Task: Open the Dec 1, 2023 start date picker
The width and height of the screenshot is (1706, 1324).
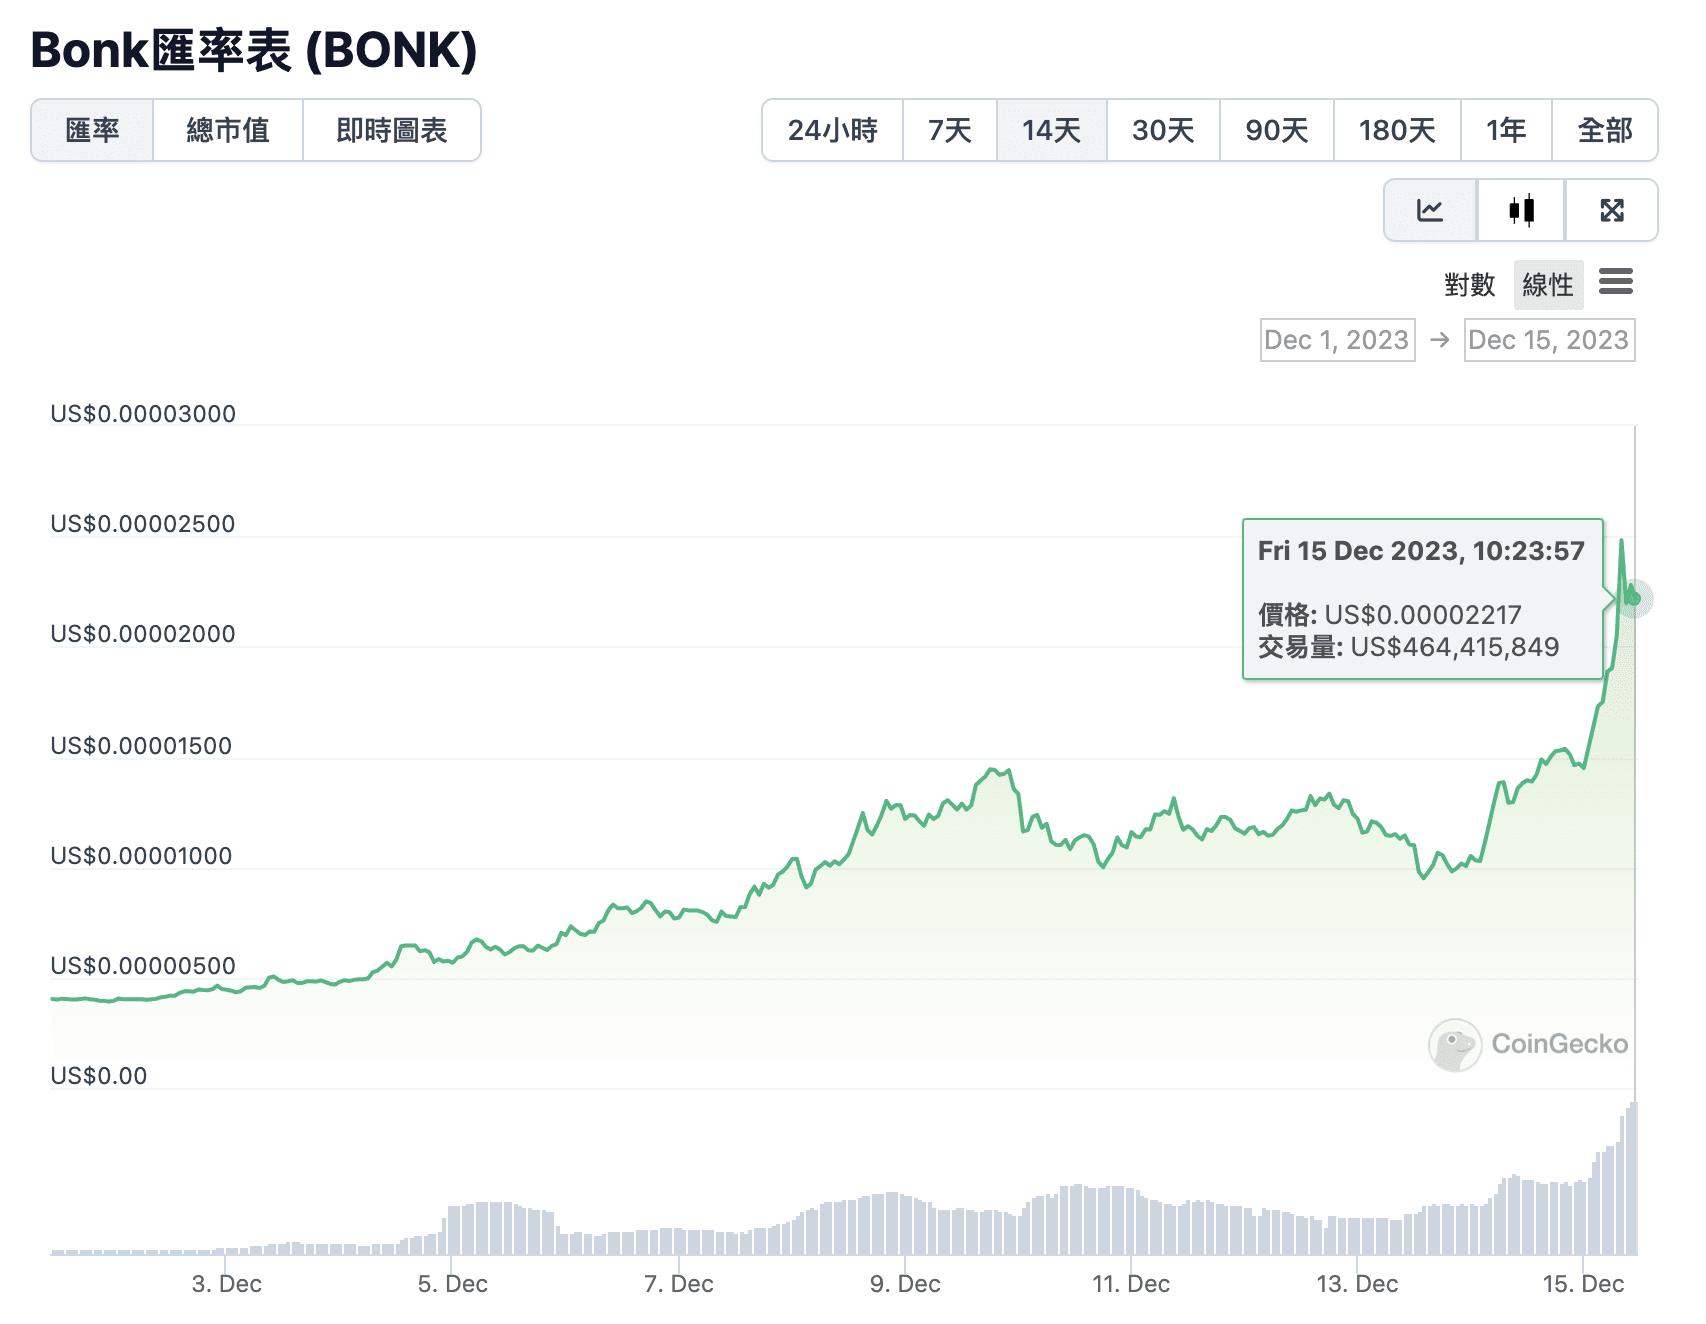Action: tap(1337, 340)
